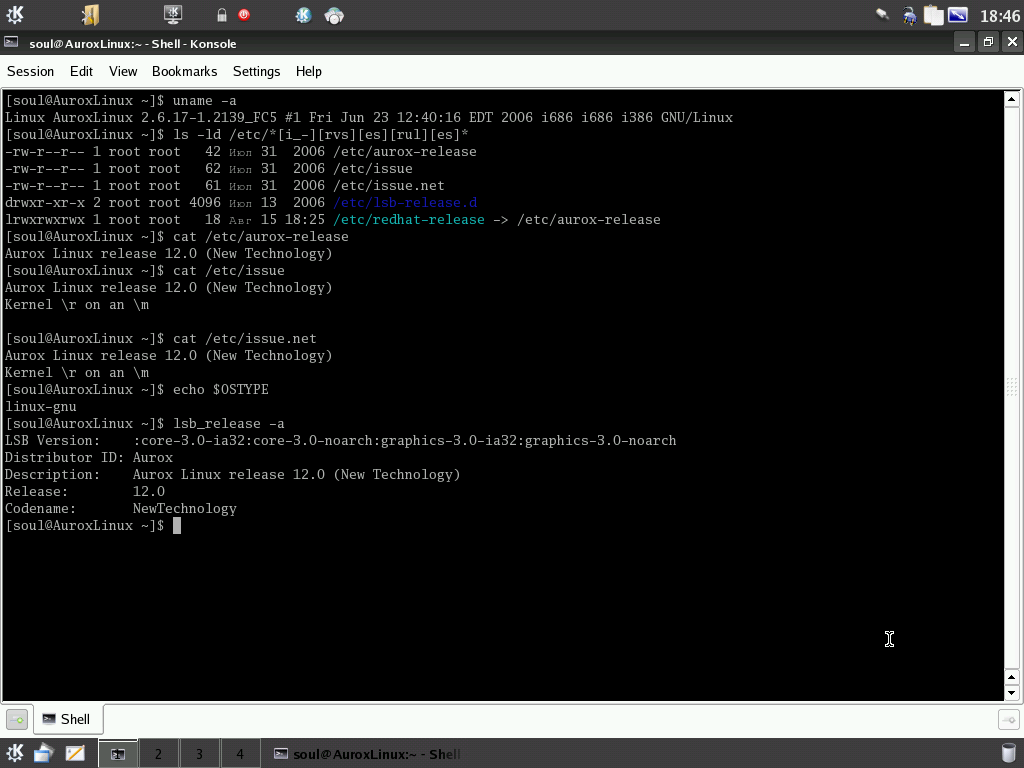Open the K menu in bottom panel
The width and height of the screenshot is (1024, 768).
pos(15,753)
